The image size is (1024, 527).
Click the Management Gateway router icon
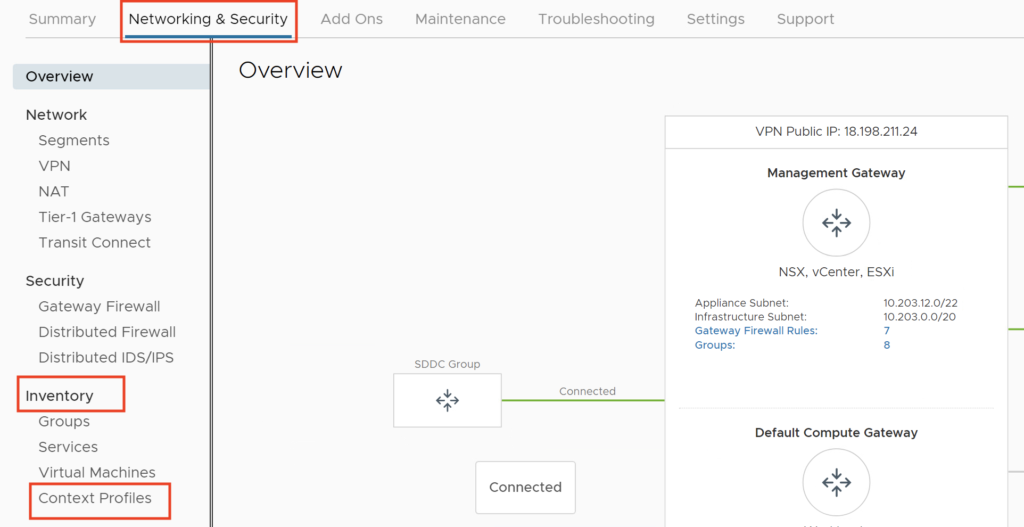(836, 223)
